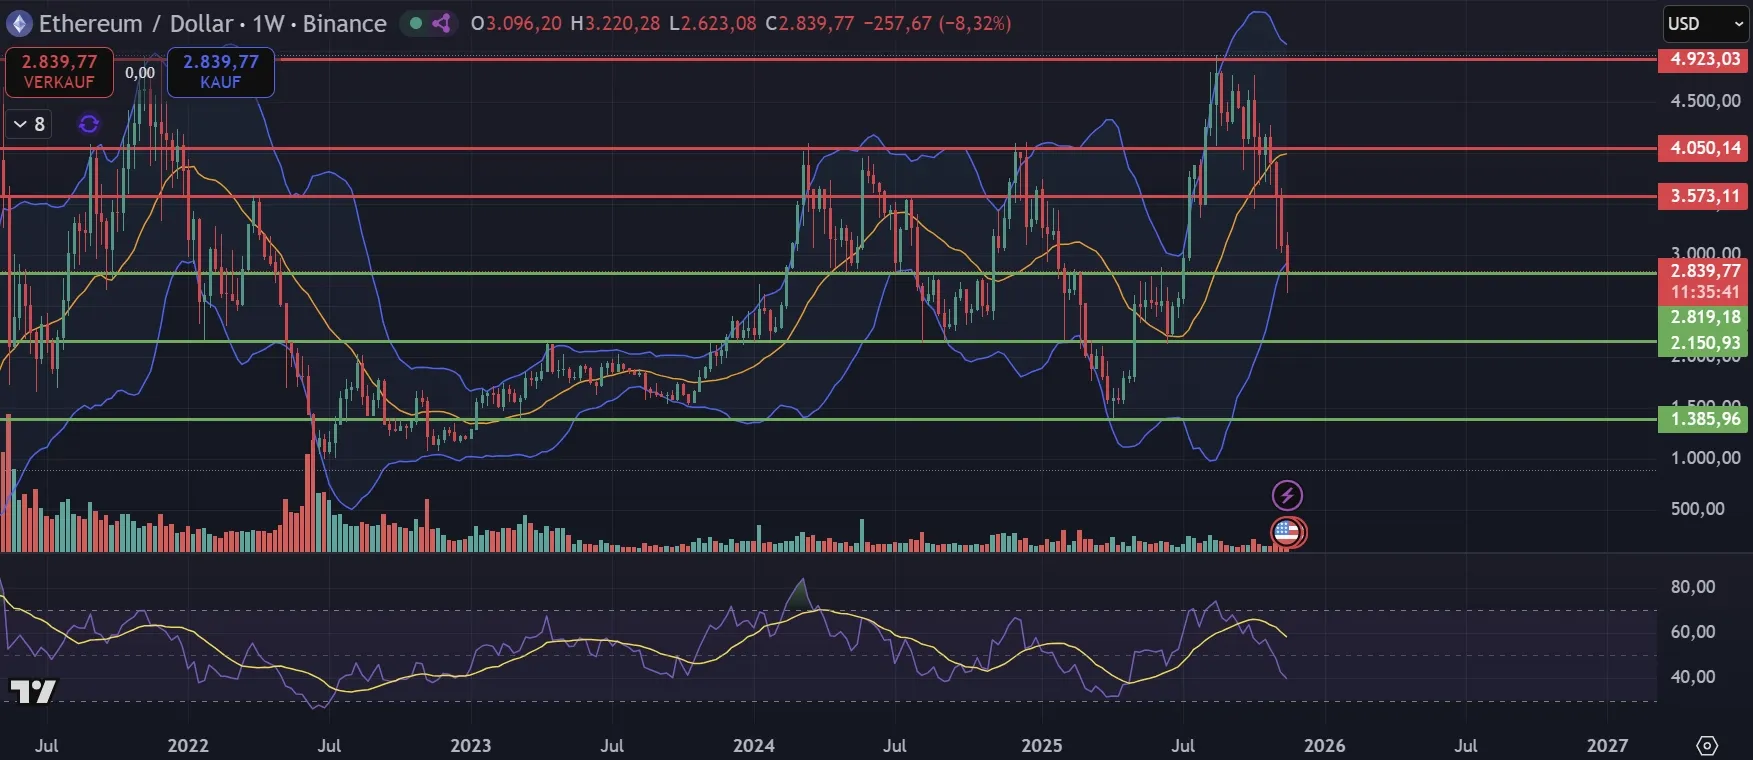Click the KAUF buy button
The image size is (1753, 760).
click(220, 72)
